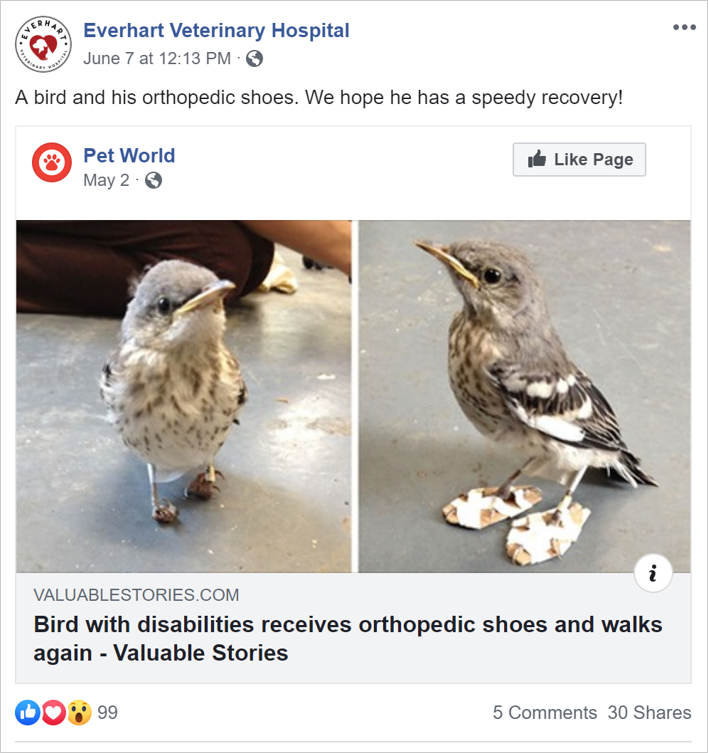Click the Pet World paw avatar icon

(52, 162)
